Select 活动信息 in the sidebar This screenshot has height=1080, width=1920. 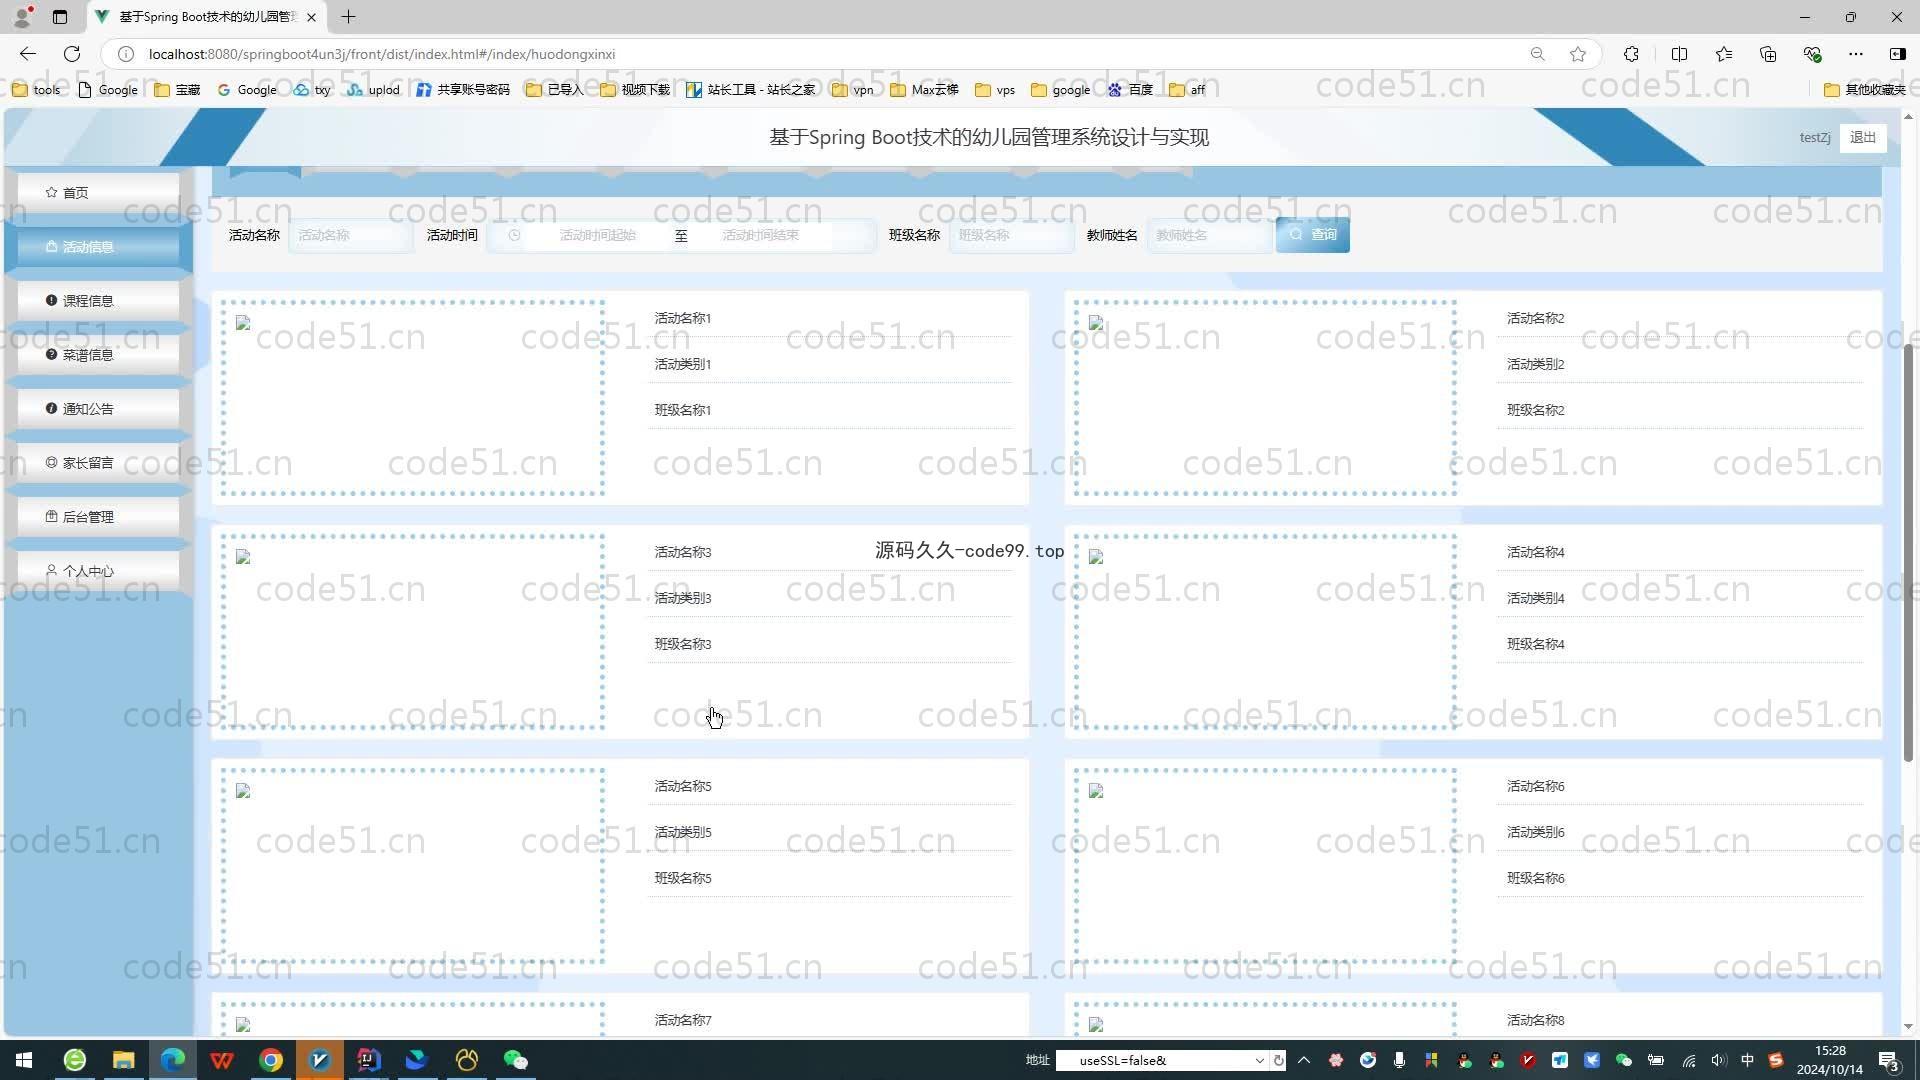click(98, 246)
